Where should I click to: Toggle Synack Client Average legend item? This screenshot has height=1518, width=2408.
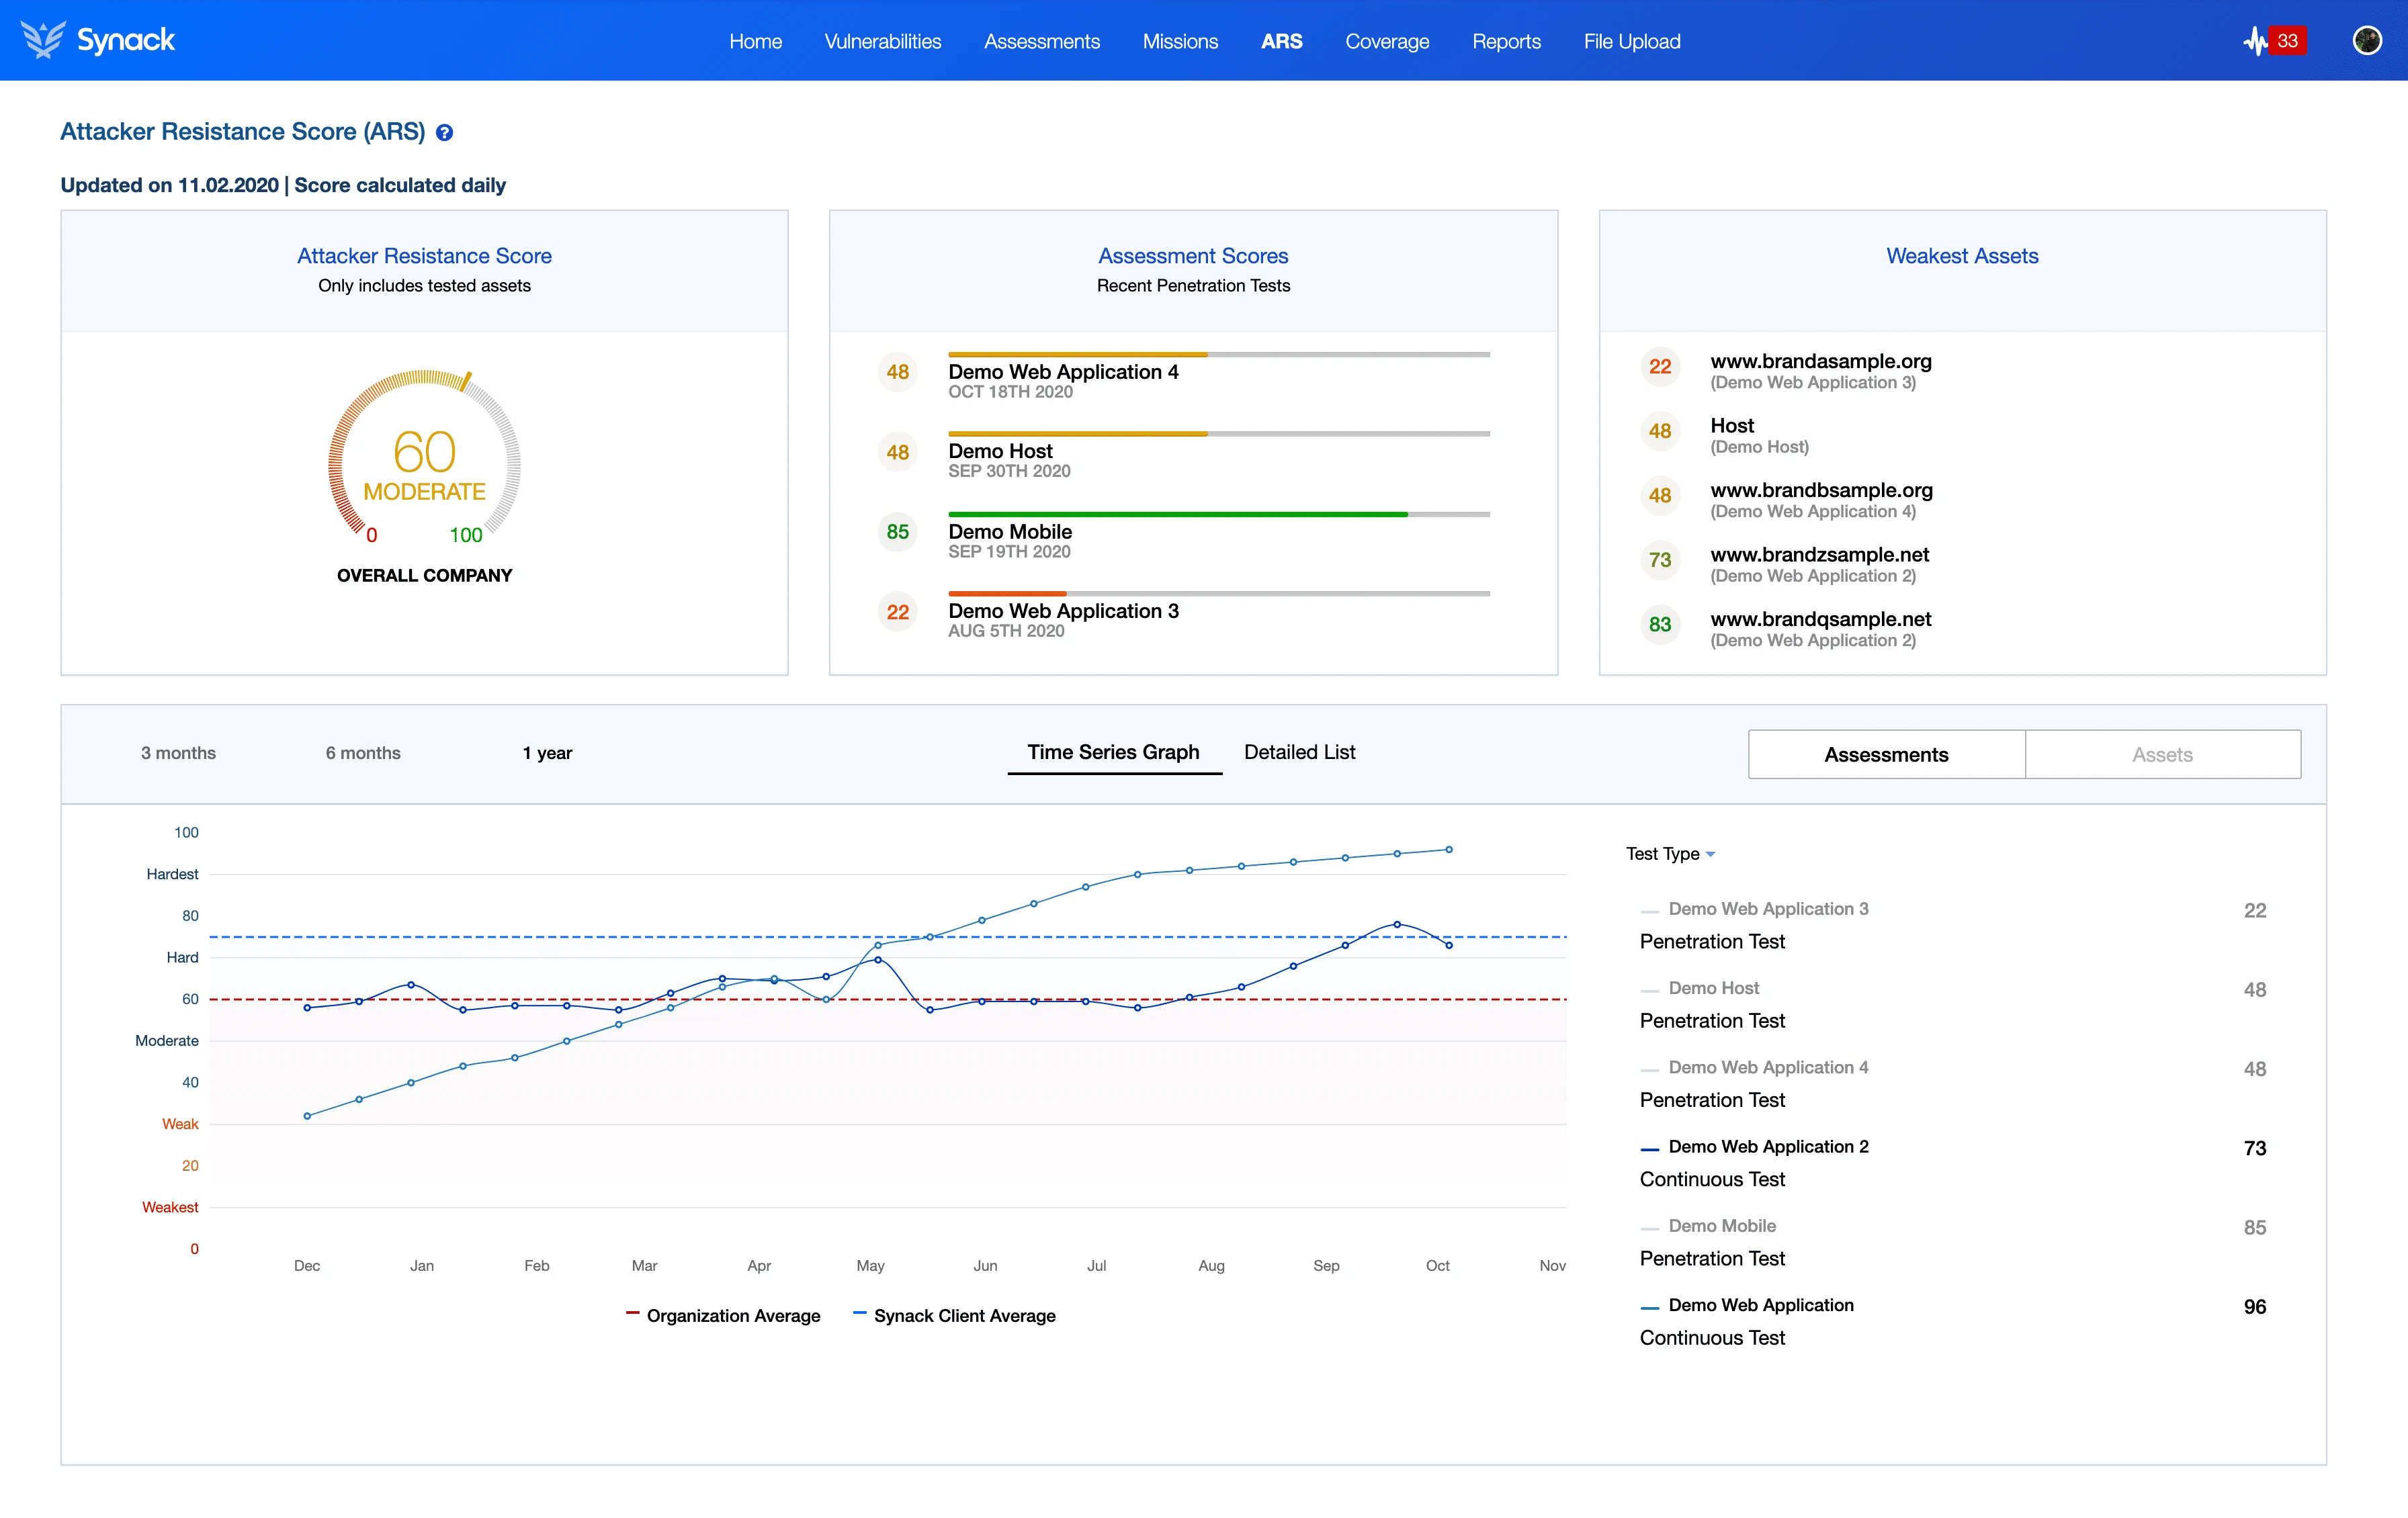(954, 1316)
